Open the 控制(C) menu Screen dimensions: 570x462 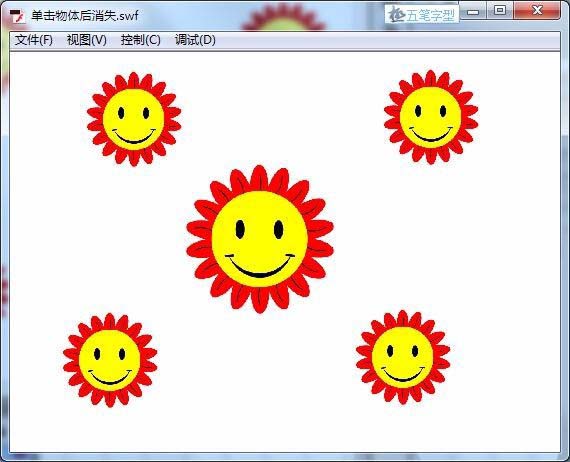click(x=140, y=40)
